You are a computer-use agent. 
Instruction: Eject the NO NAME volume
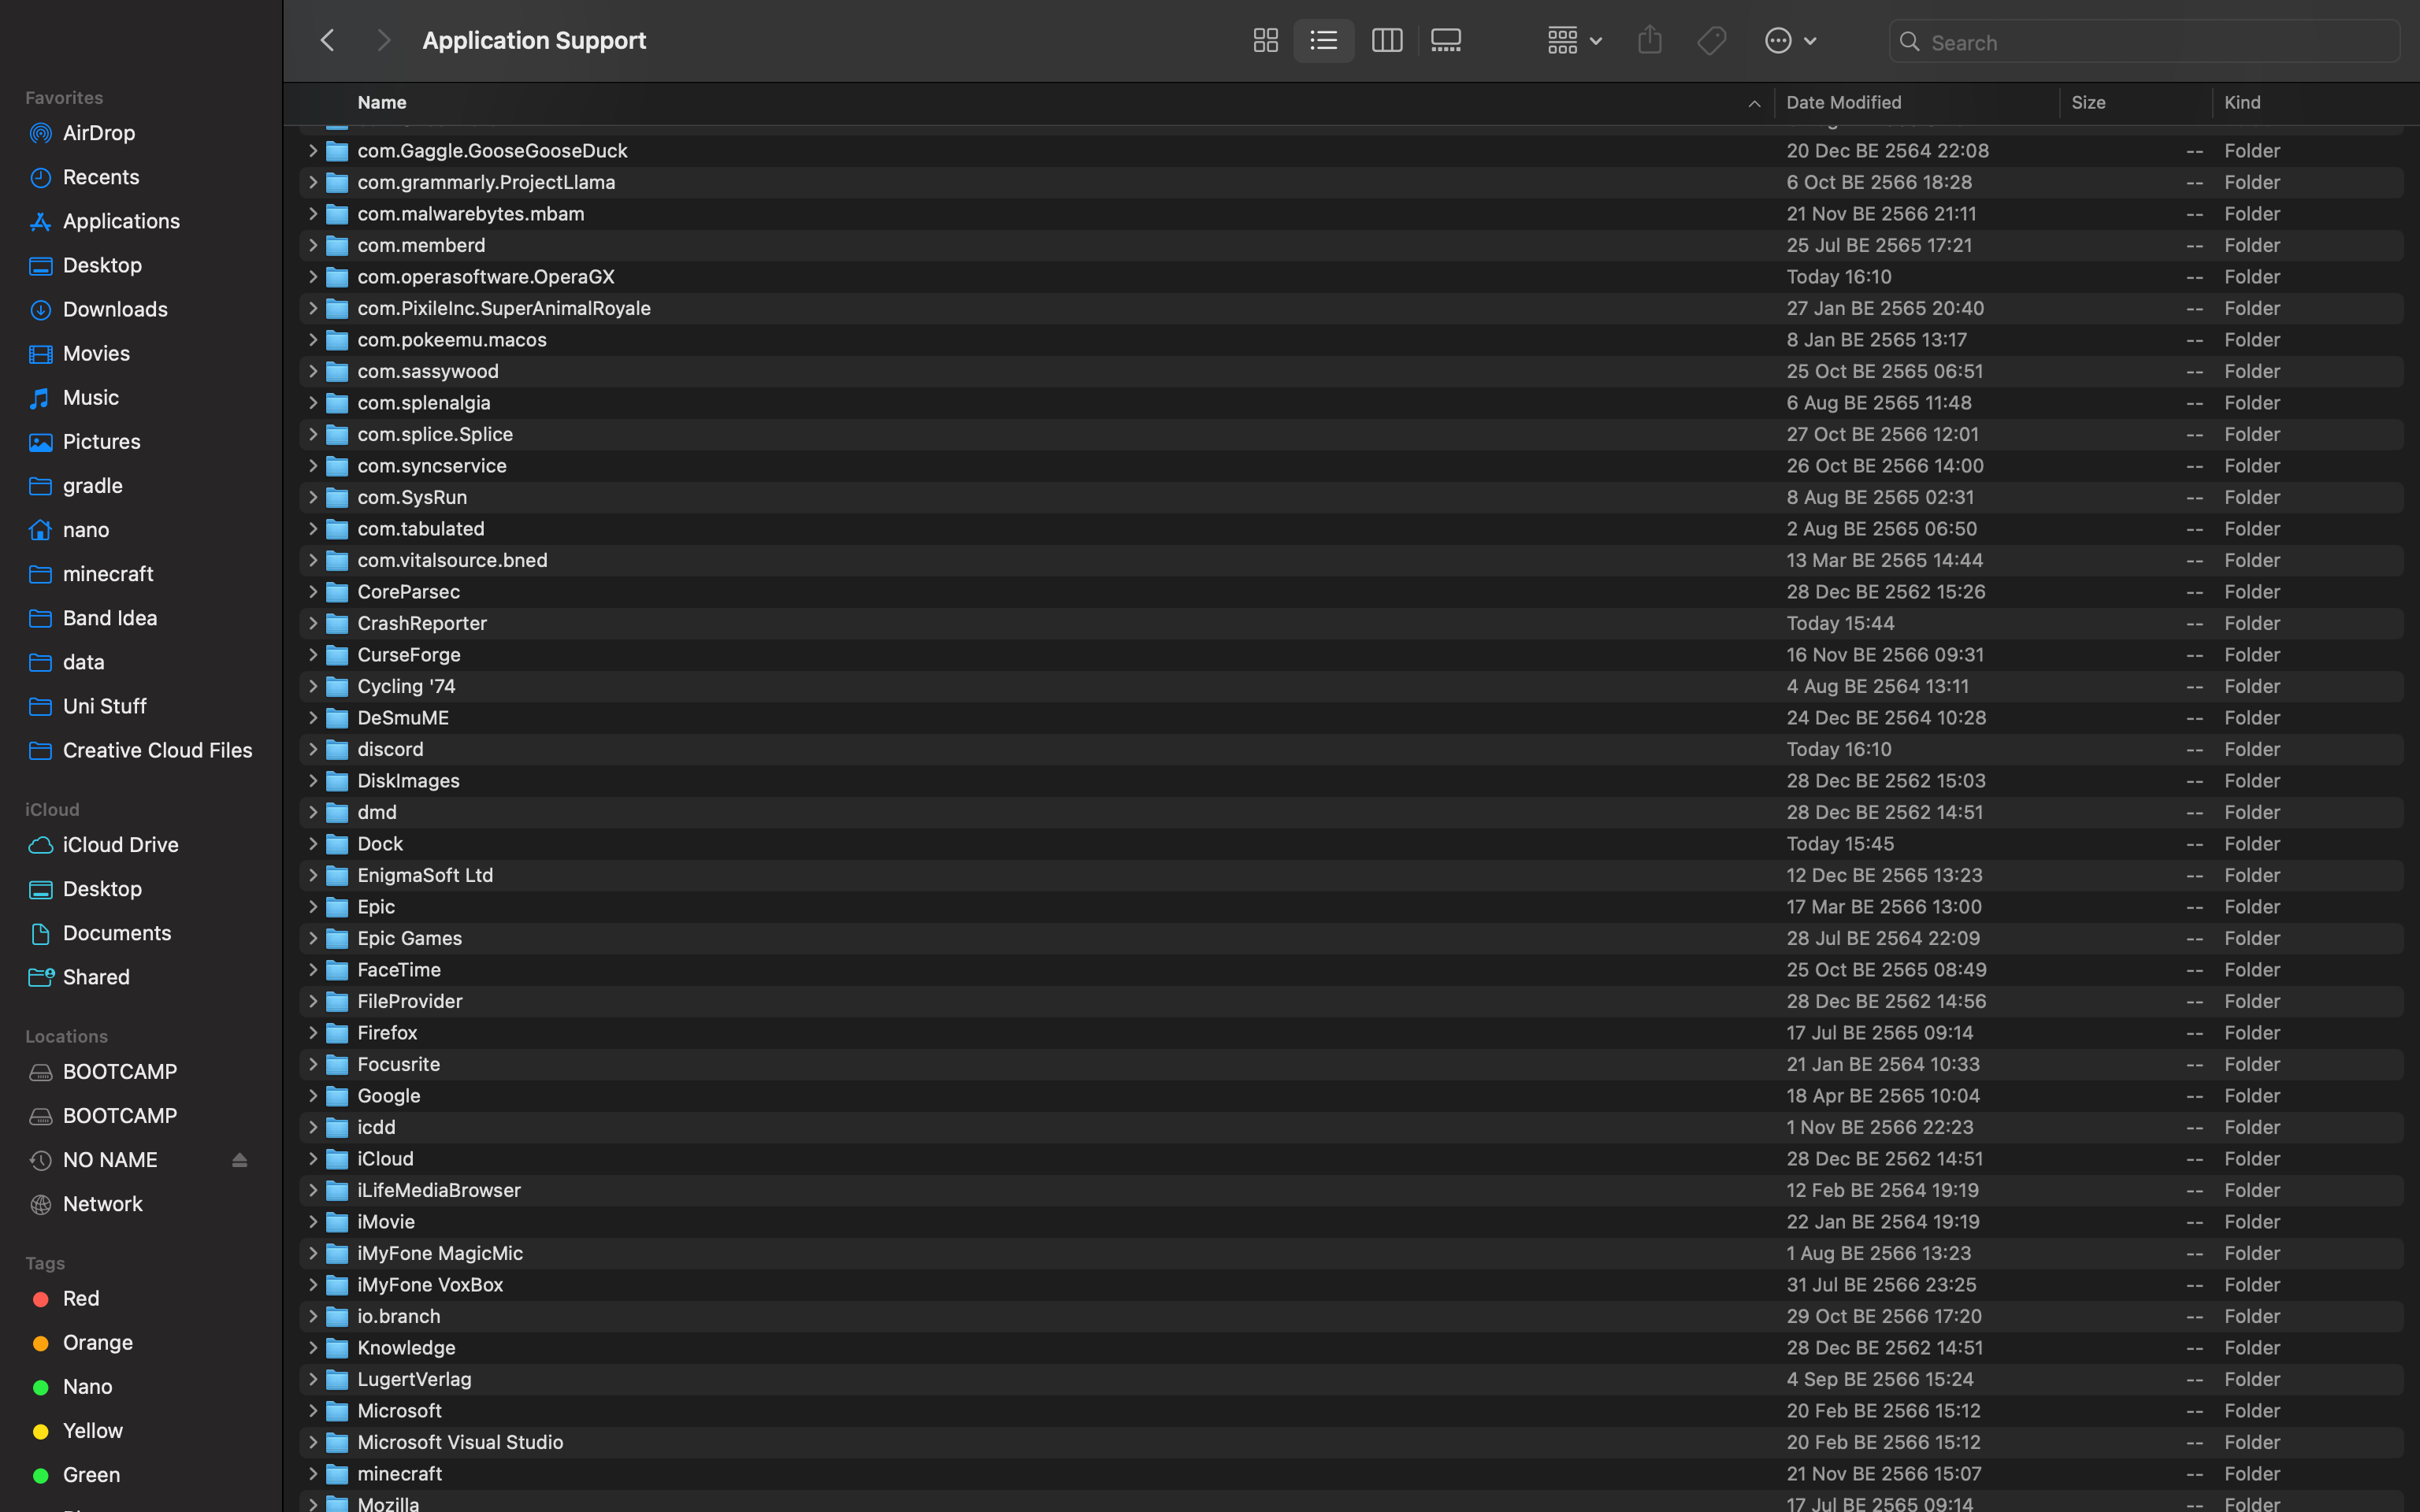pyautogui.click(x=239, y=1160)
